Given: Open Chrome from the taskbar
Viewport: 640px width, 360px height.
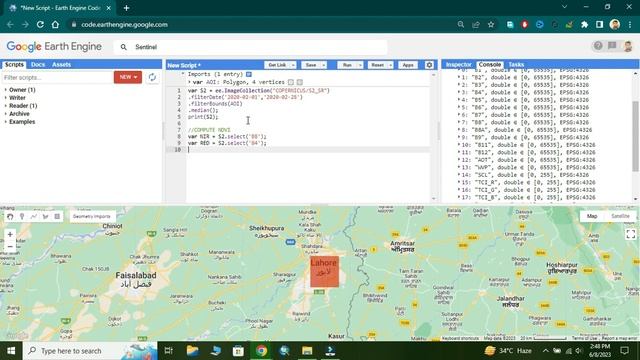Looking at the screenshot, I should (262, 351).
